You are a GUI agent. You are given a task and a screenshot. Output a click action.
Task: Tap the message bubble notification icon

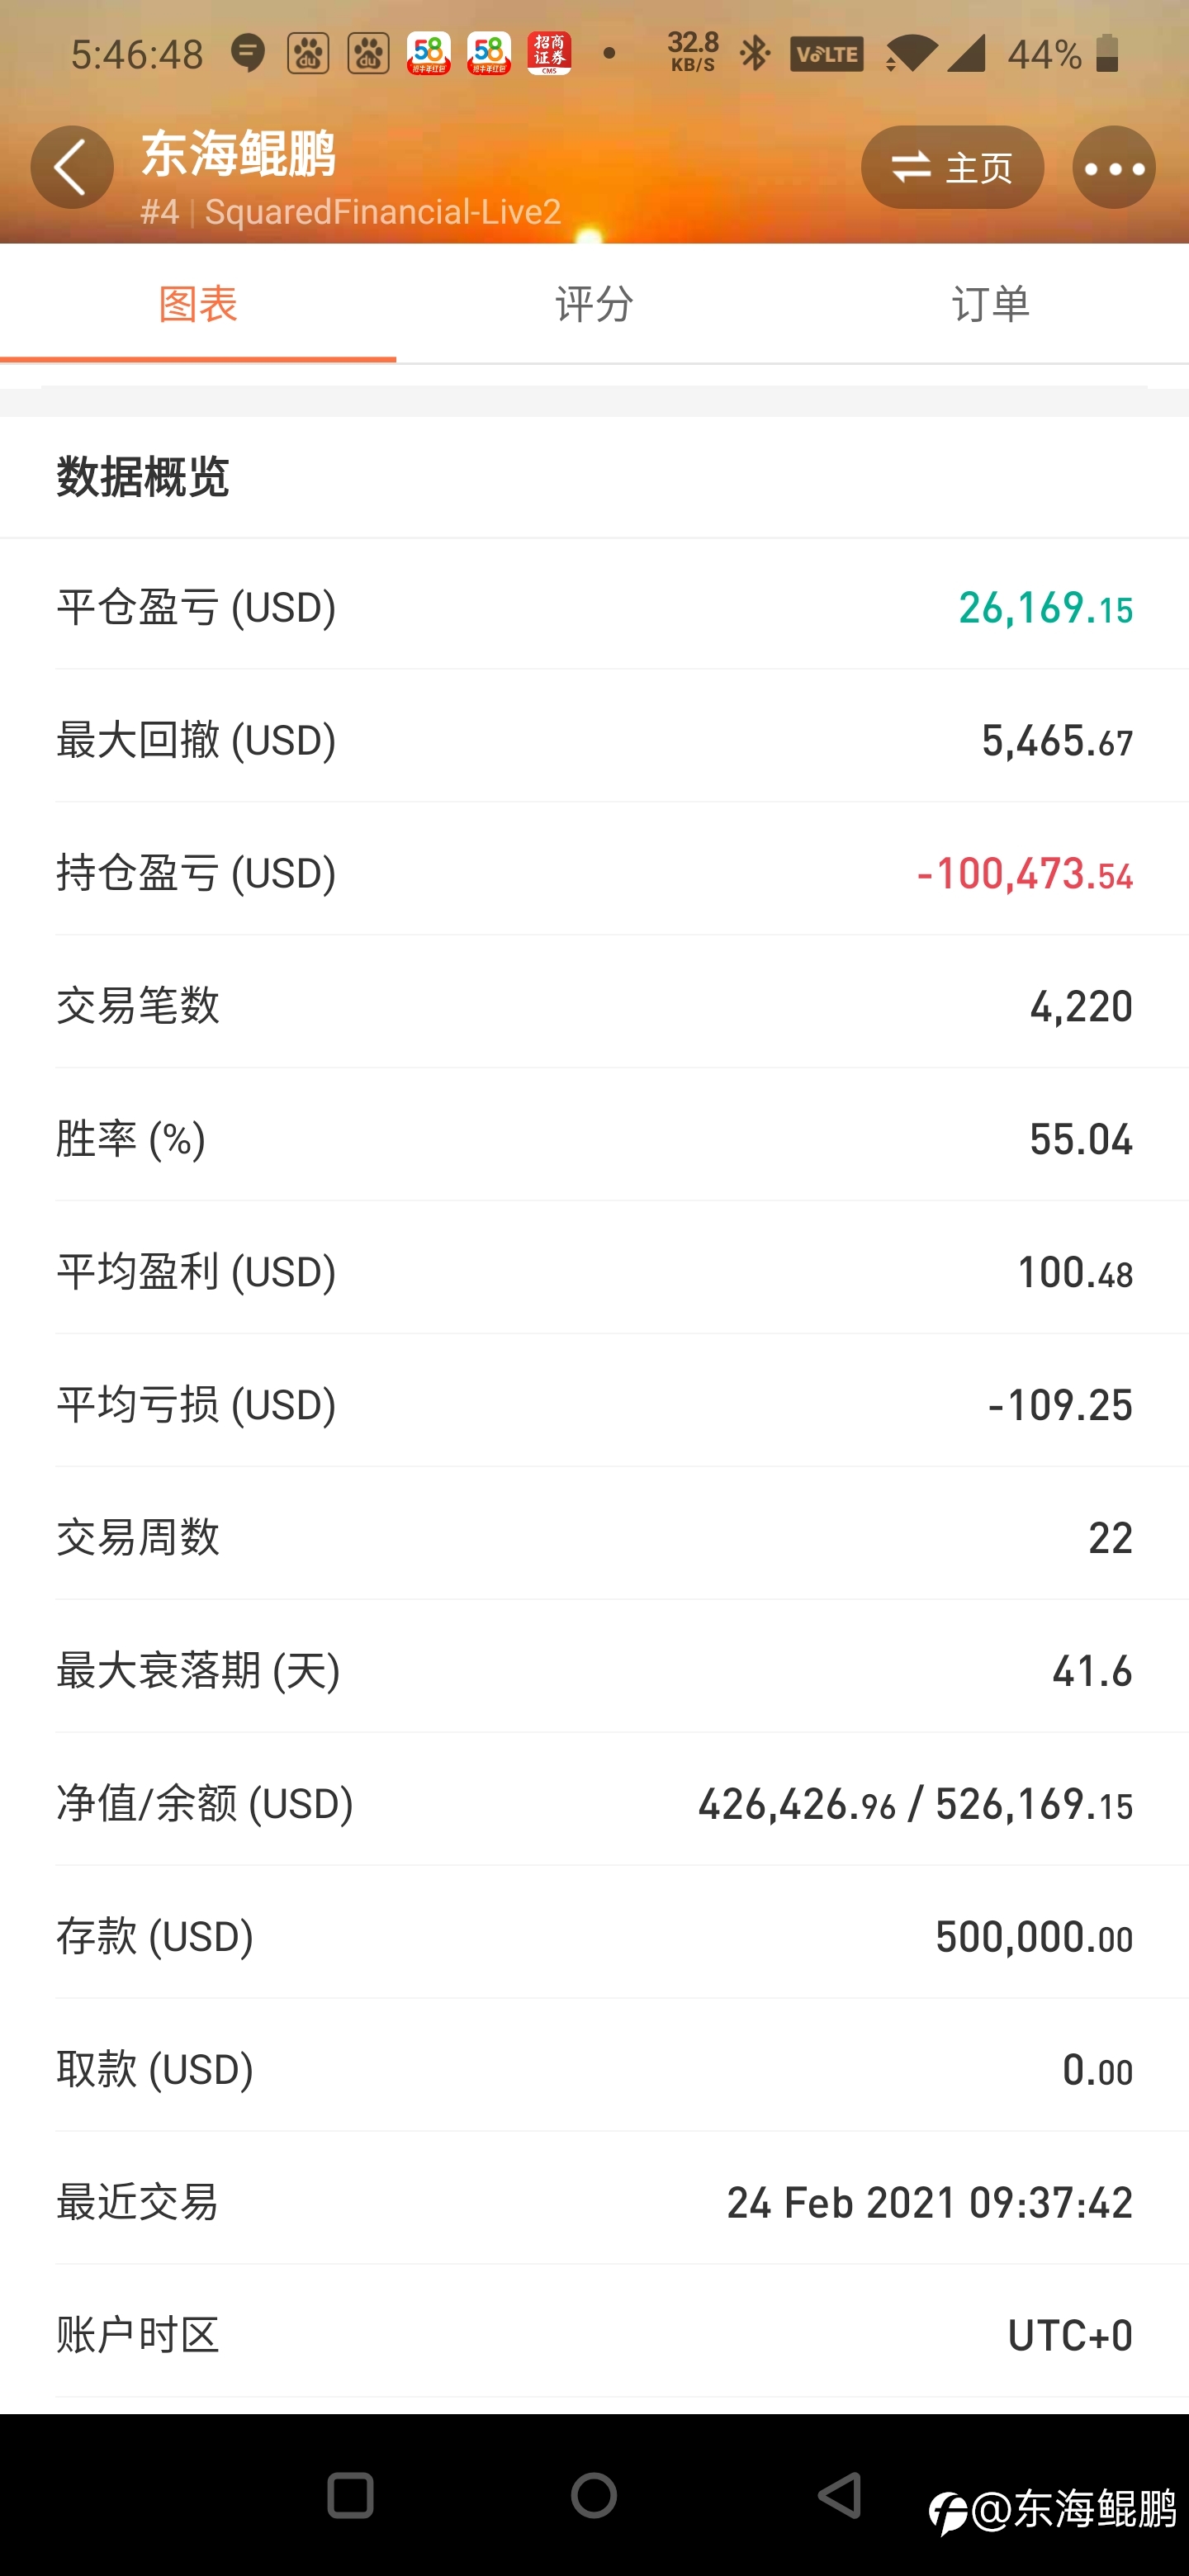pos(248,53)
